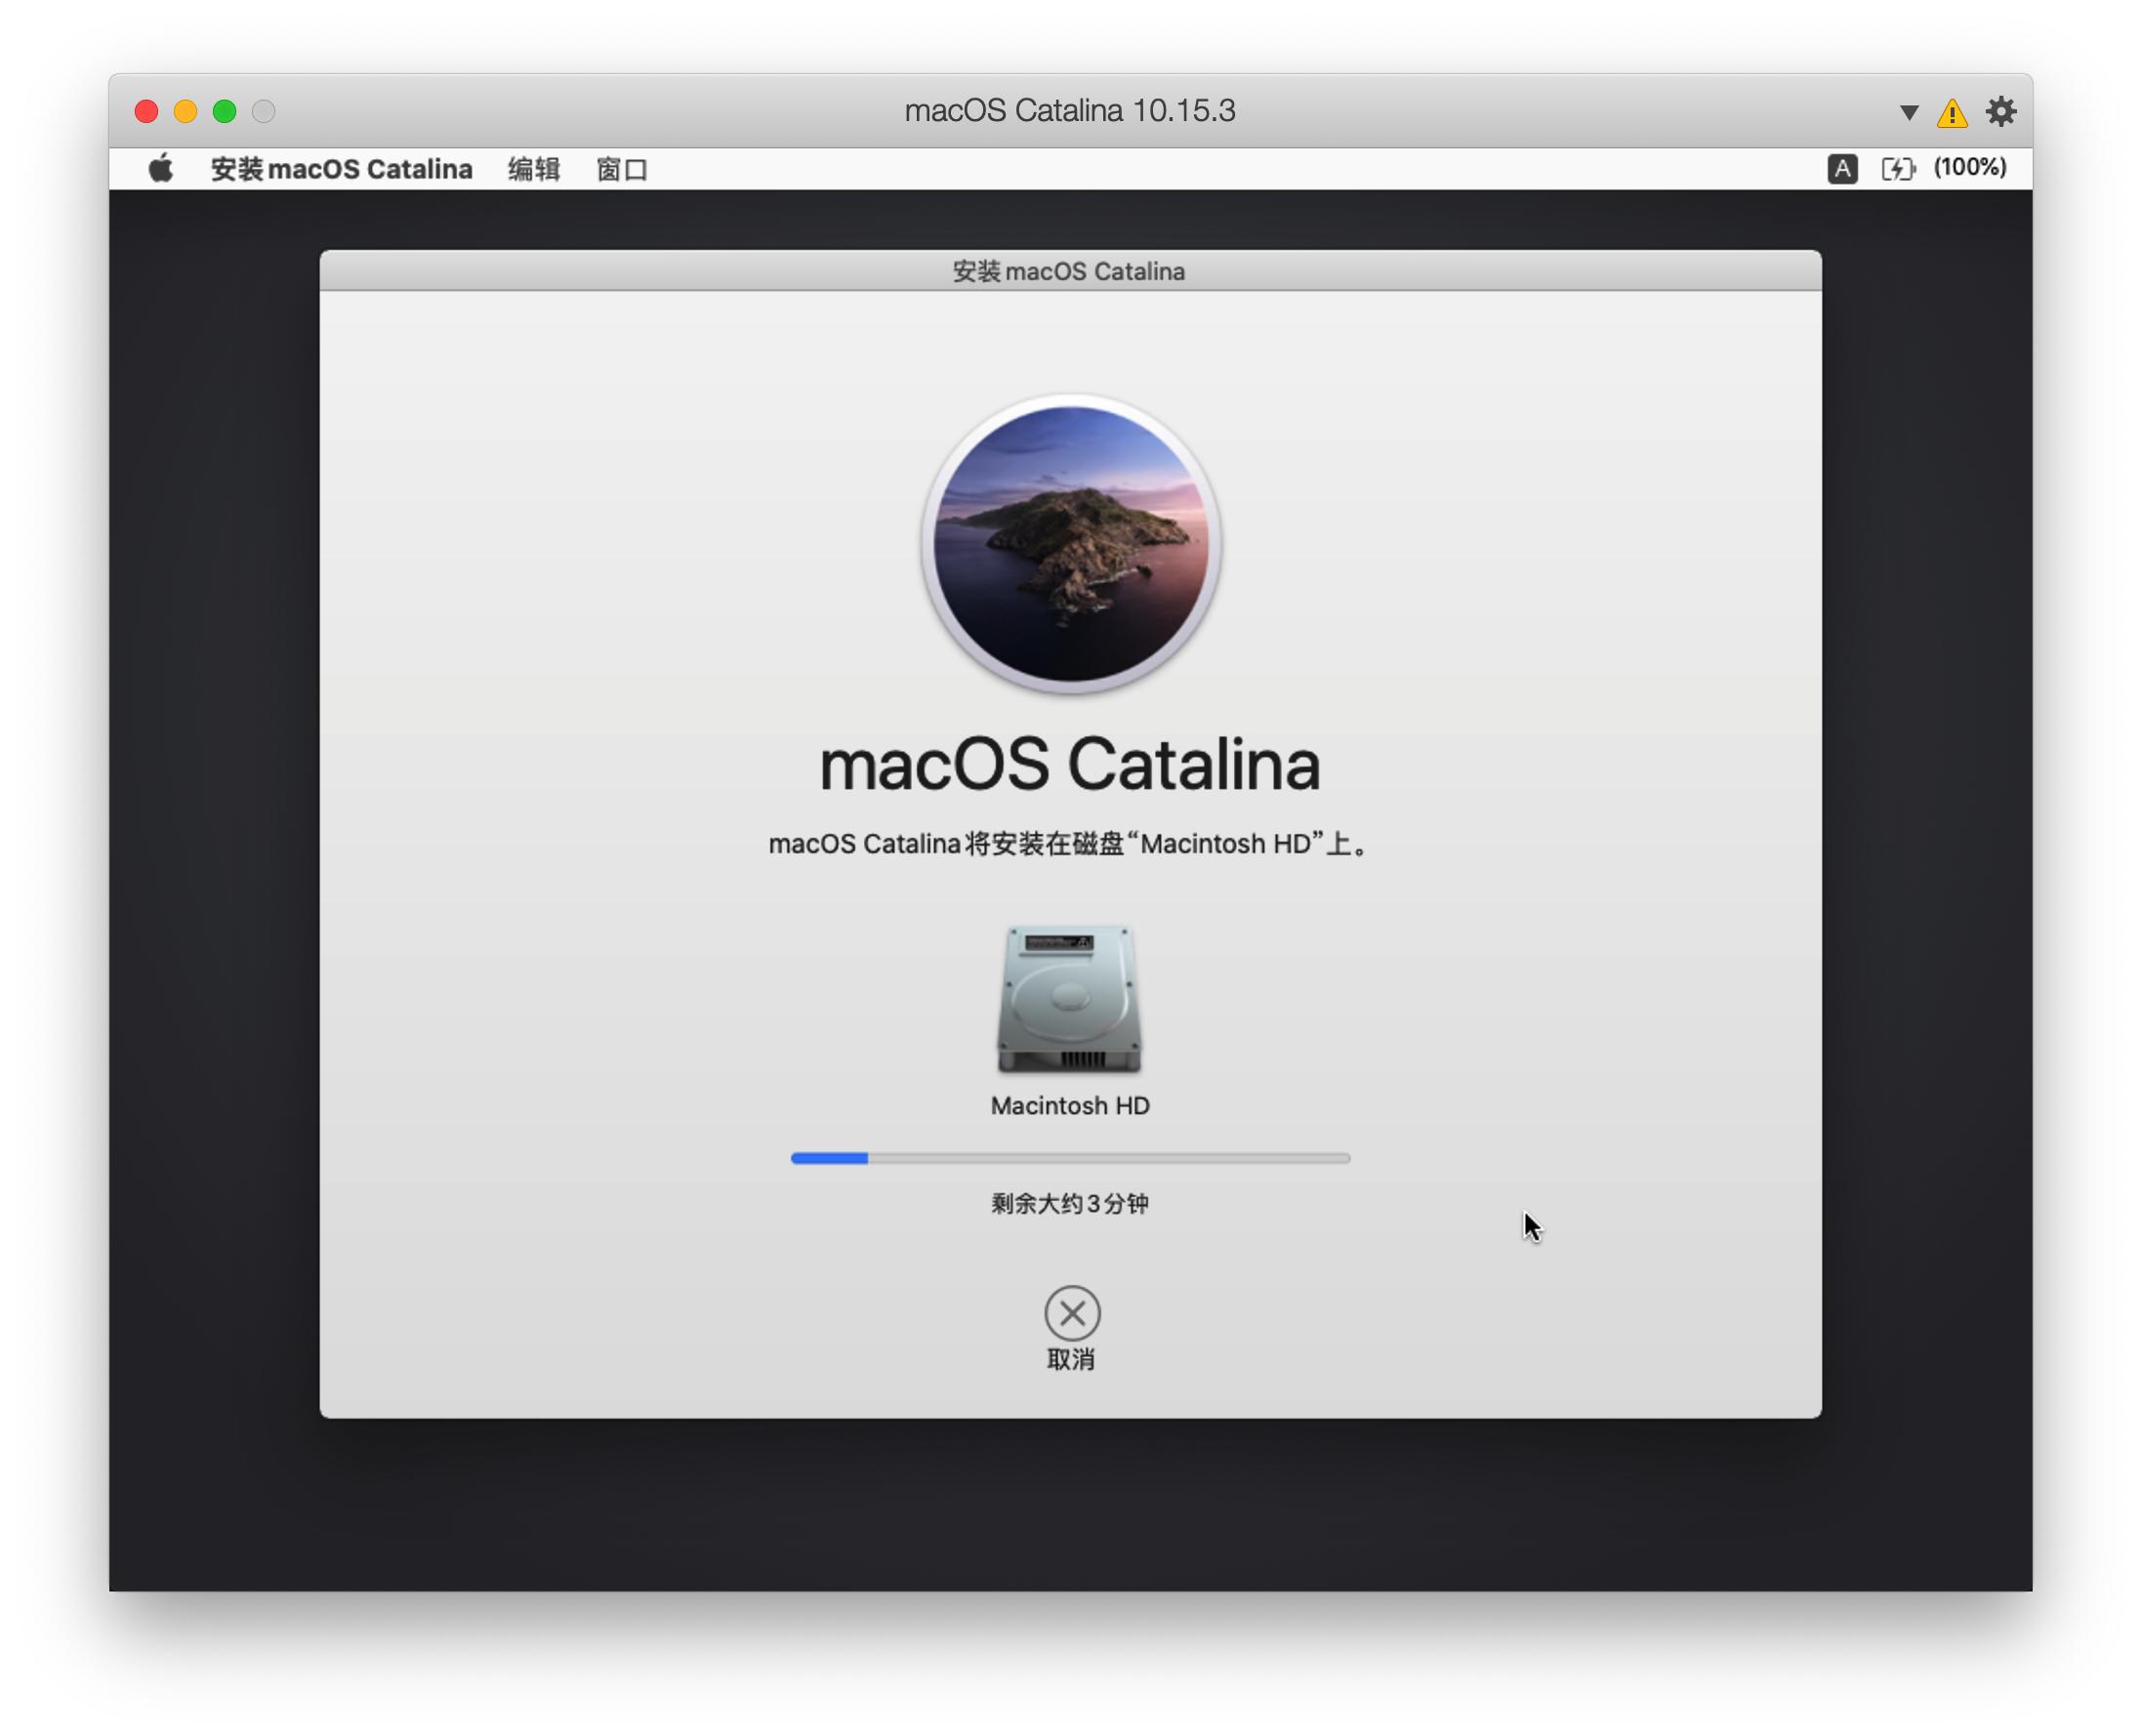Open the 编辑 menu
The height and width of the screenshot is (1736, 2142).
pos(533,169)
